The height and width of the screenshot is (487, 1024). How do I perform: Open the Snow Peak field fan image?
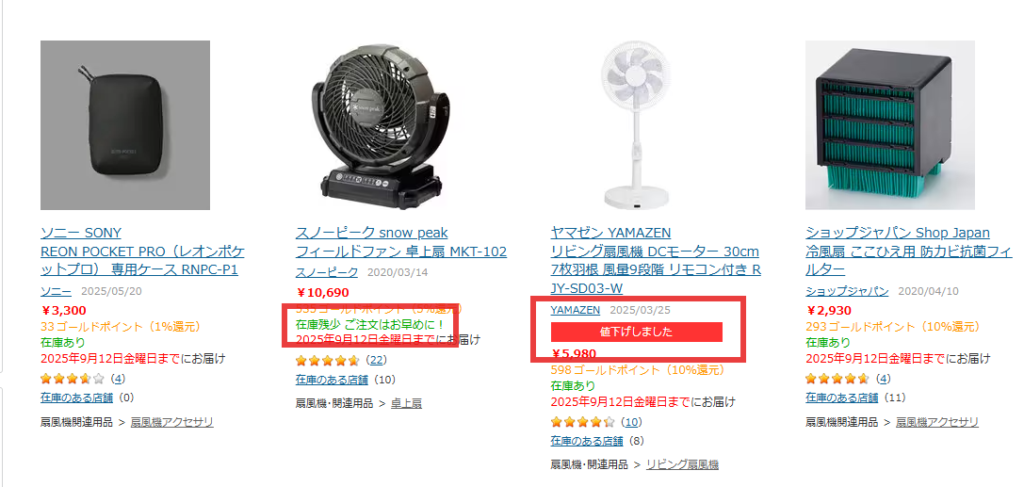coord(380,125)
